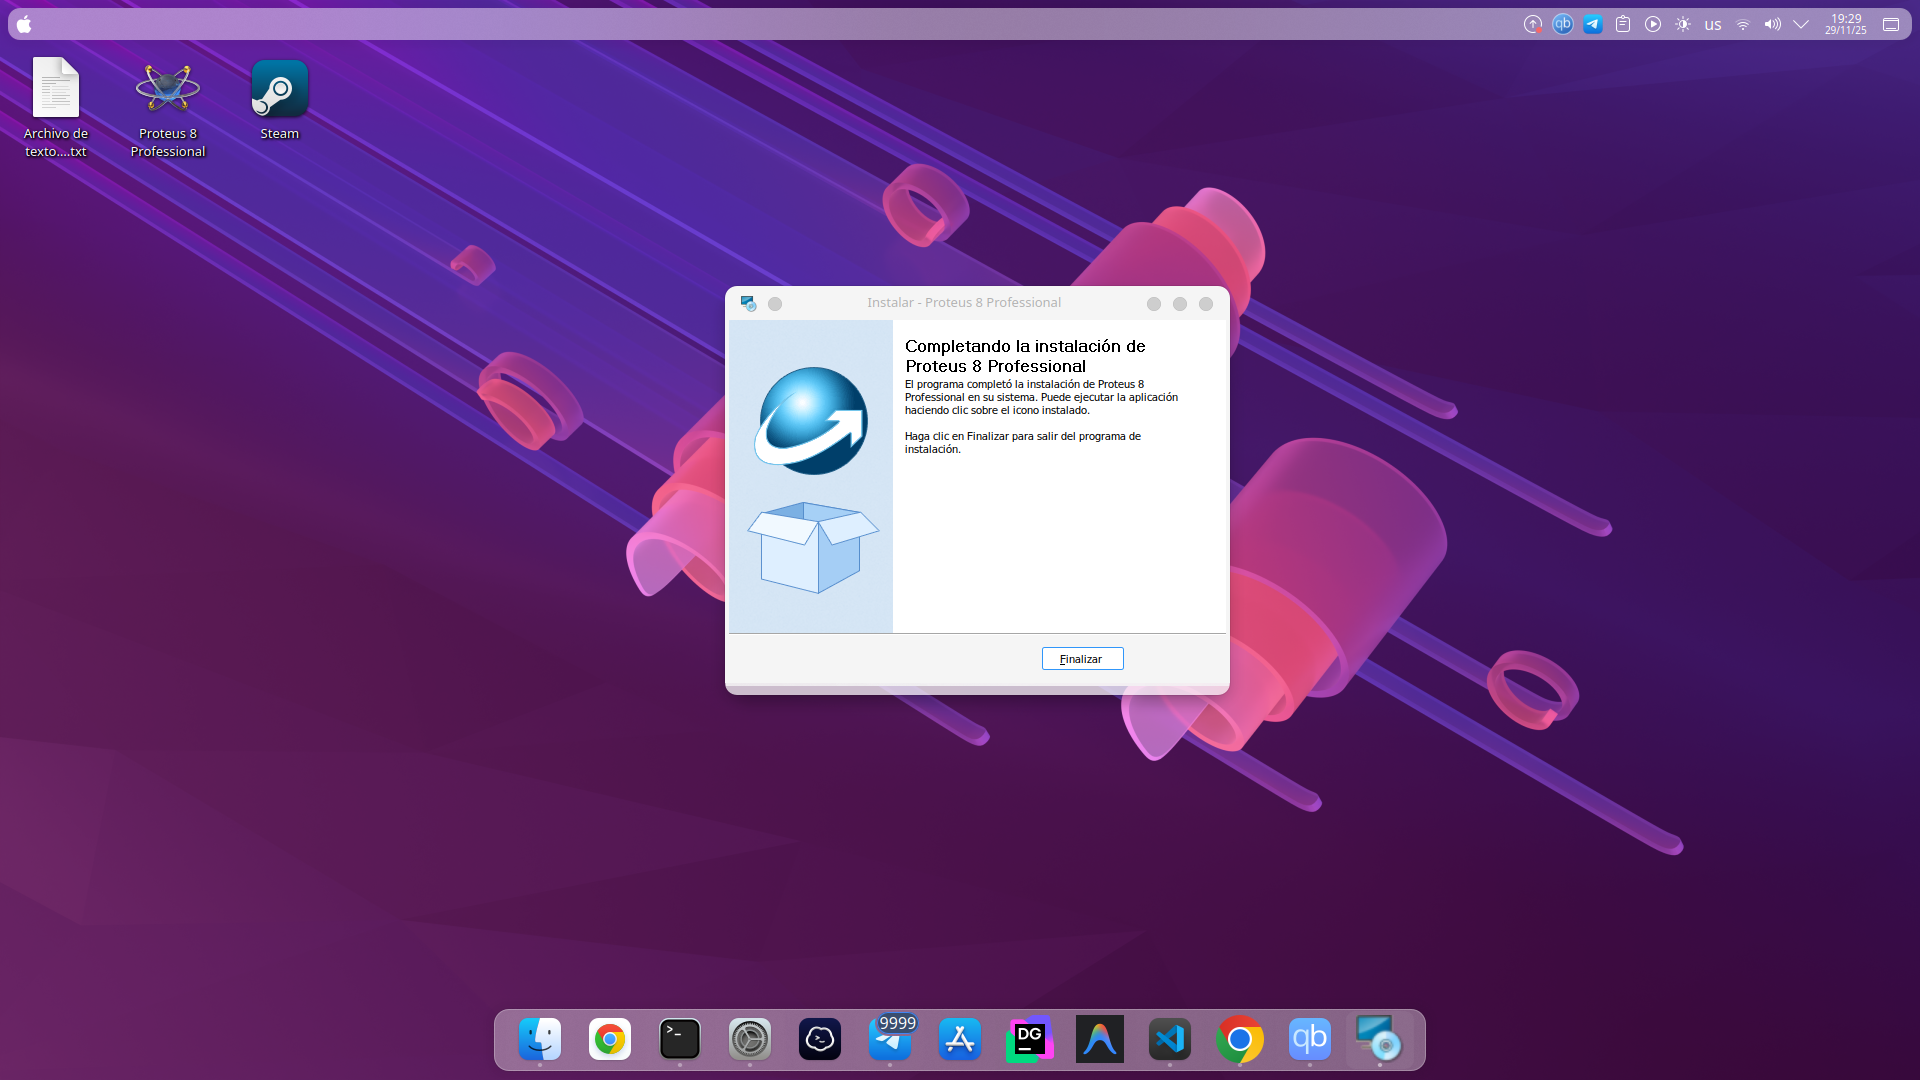
Task: Open the volume control in tray
Action: 1772,24
